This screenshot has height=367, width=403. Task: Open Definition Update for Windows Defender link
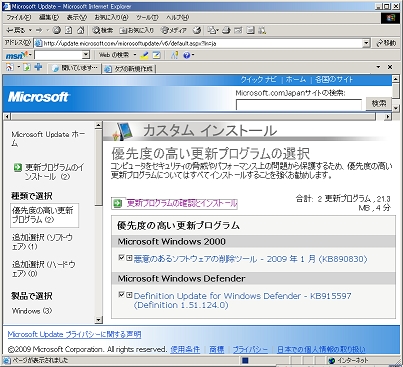[242, 300]
